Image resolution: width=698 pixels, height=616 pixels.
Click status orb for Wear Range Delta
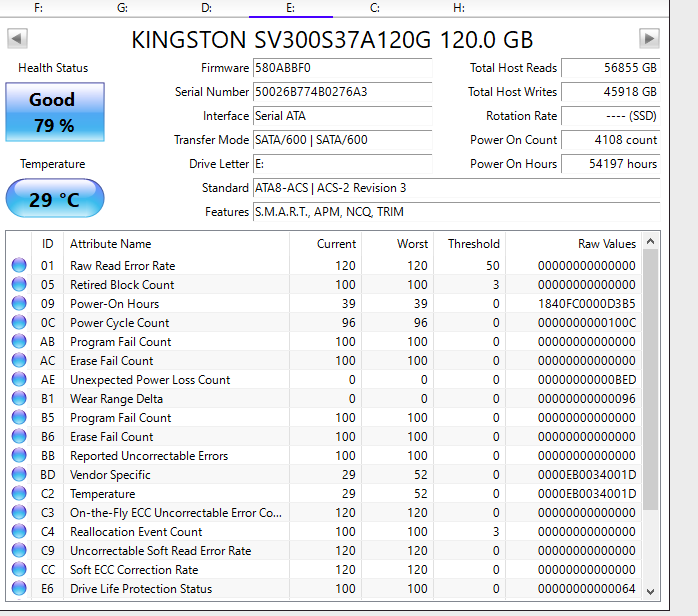(x=19, y=398)
